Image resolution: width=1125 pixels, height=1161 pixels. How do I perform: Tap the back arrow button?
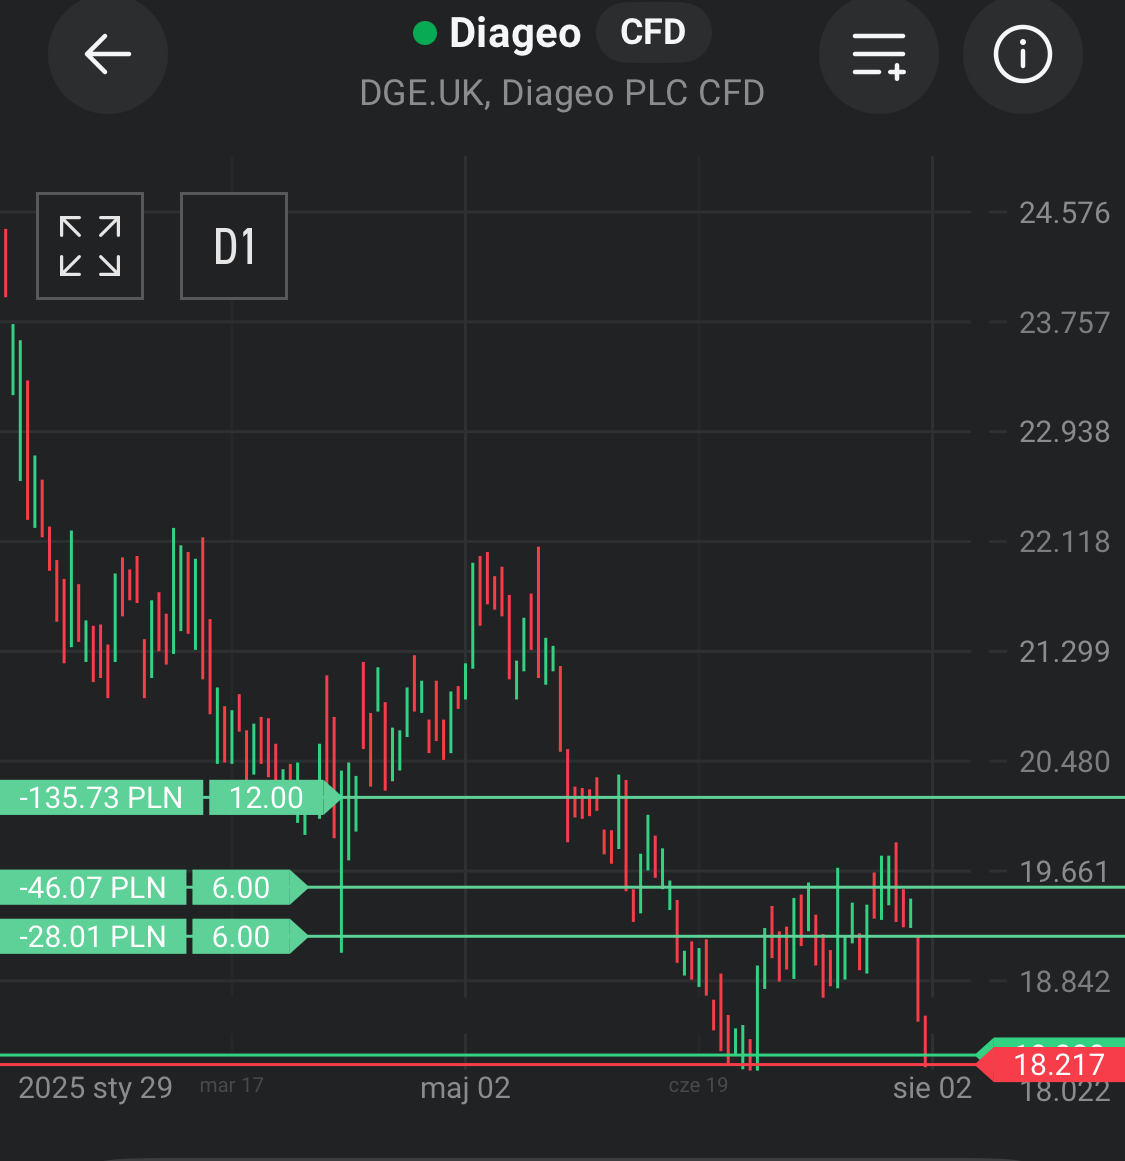(x=107, y=54)
